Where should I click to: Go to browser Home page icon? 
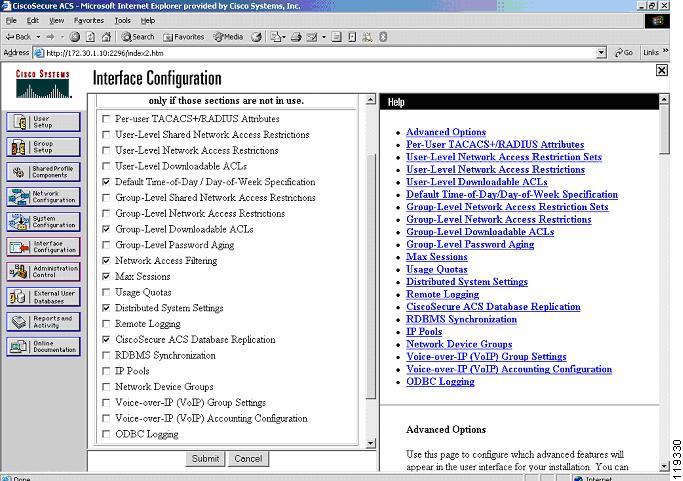(106, 37)
